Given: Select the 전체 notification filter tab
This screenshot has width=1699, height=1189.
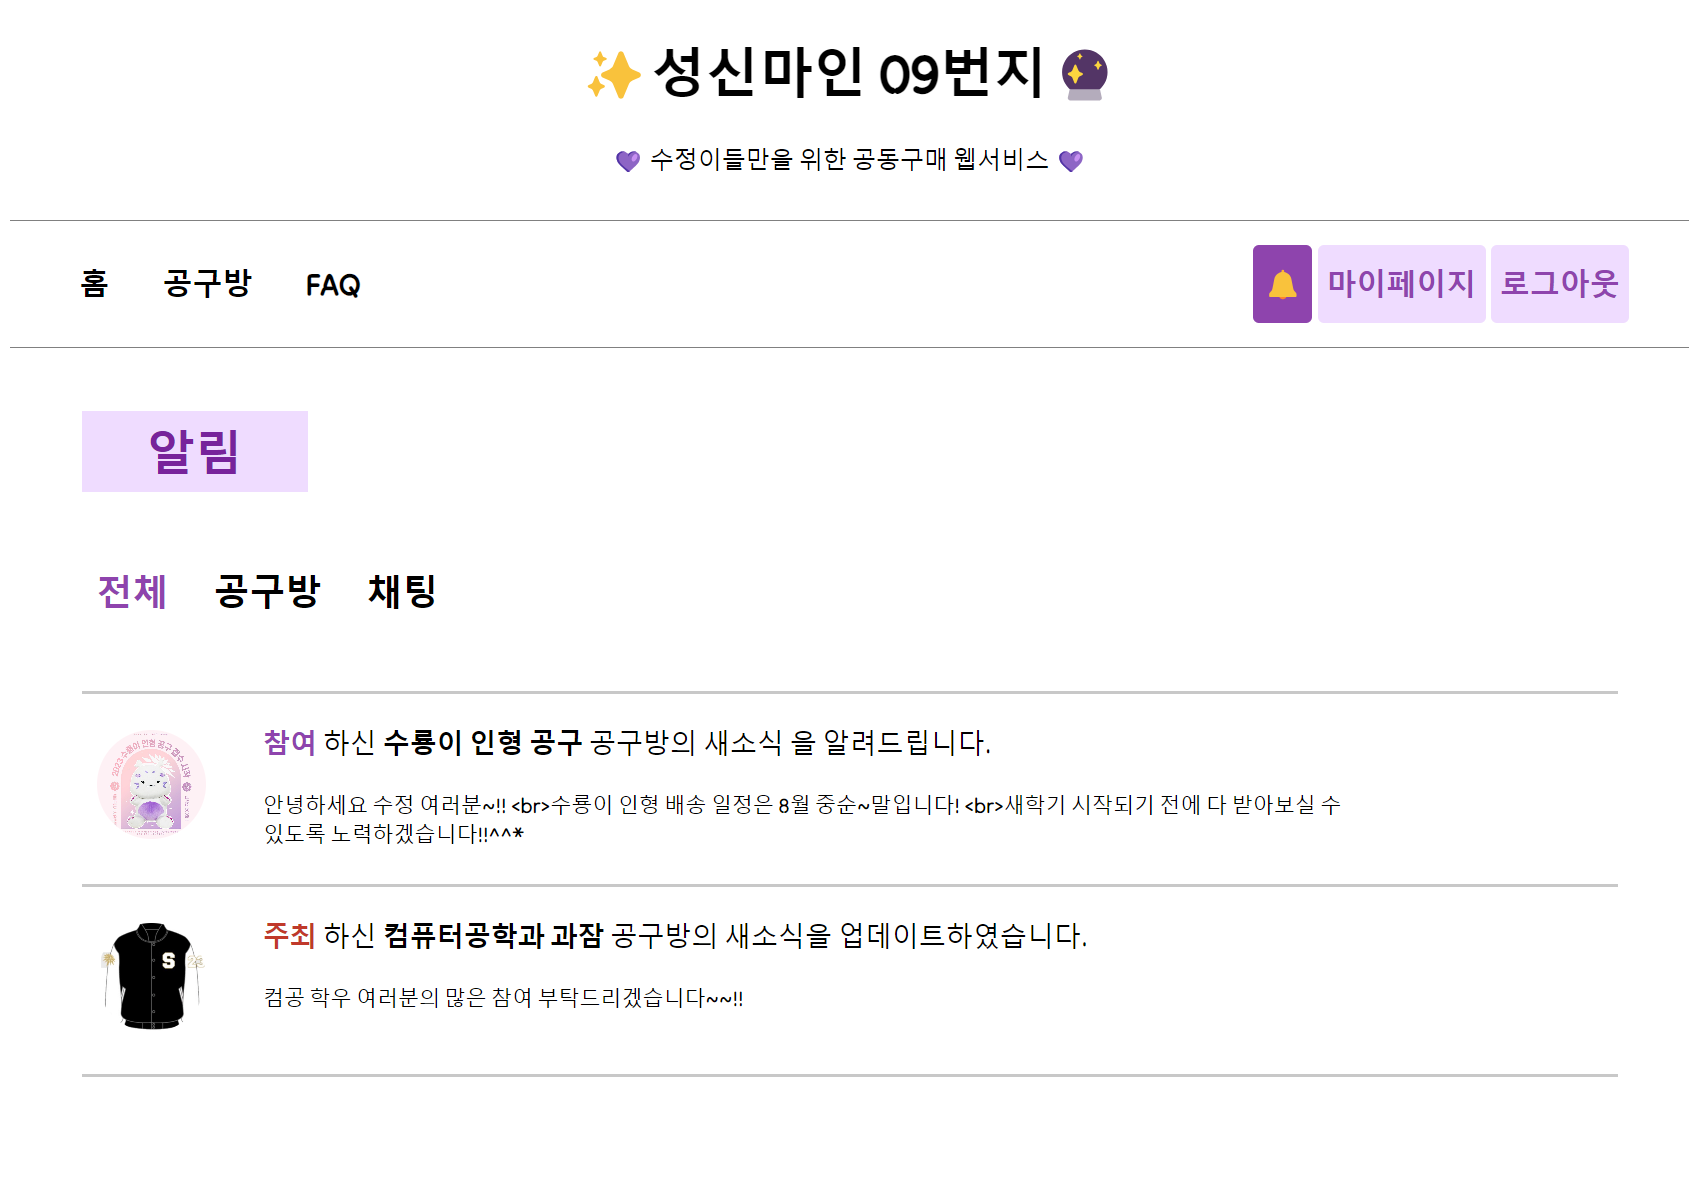Looking at the screenshot, I should (x=133, y=592).
